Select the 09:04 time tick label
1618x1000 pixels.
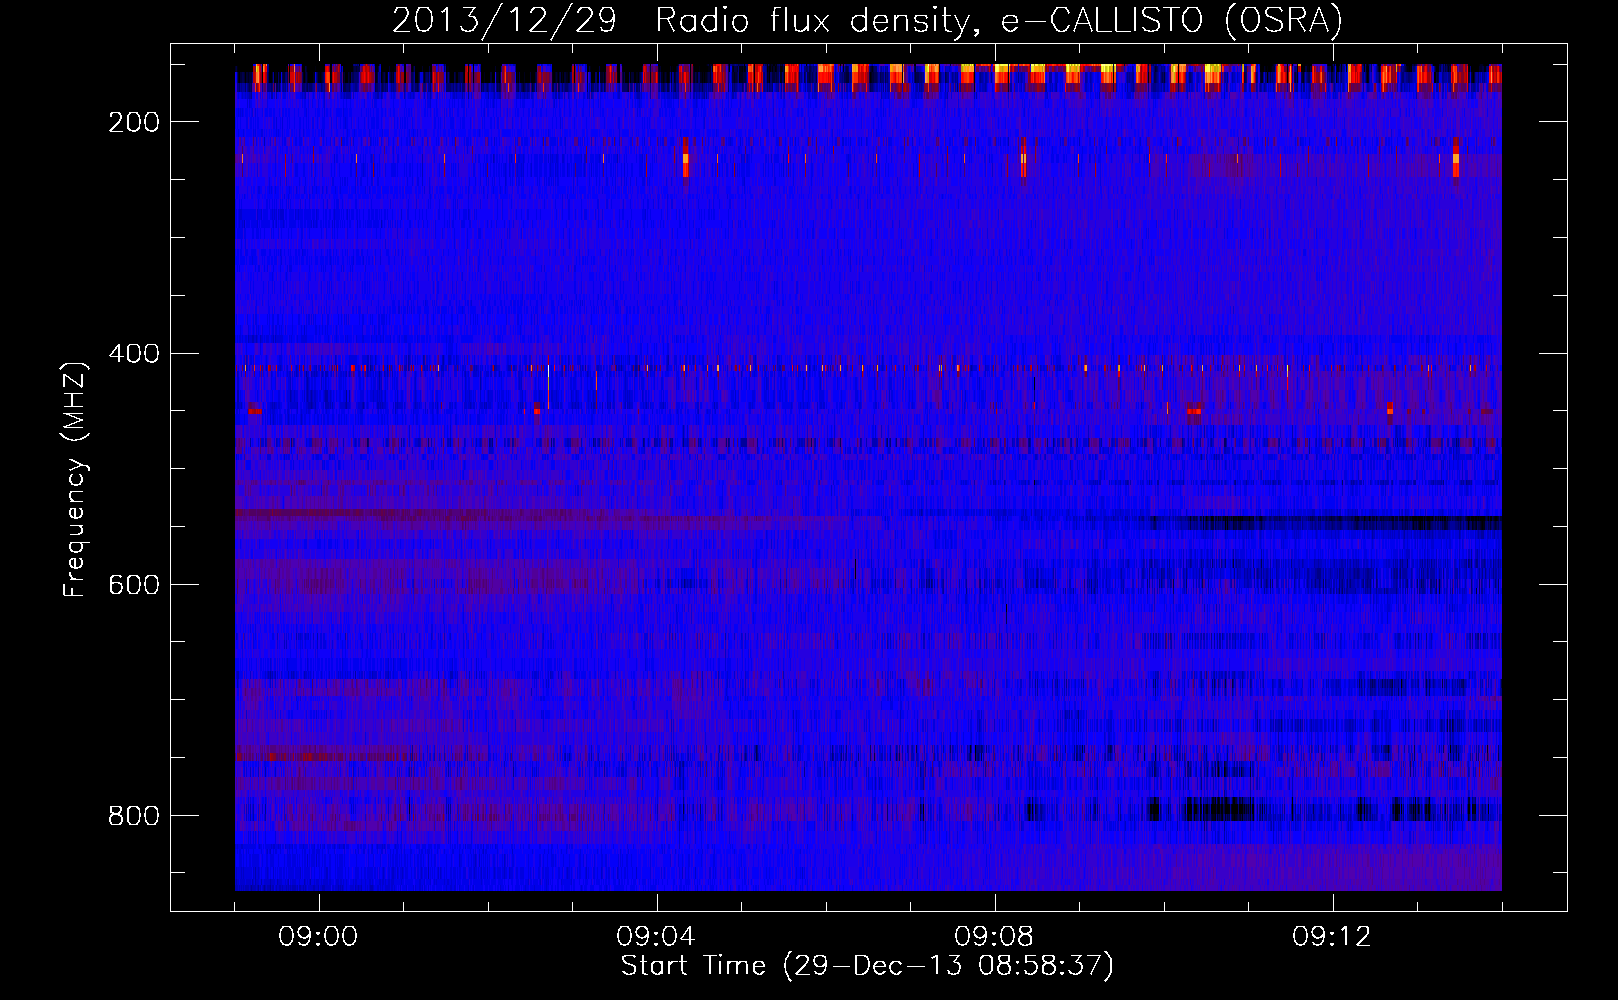click(x=656, y=937)
